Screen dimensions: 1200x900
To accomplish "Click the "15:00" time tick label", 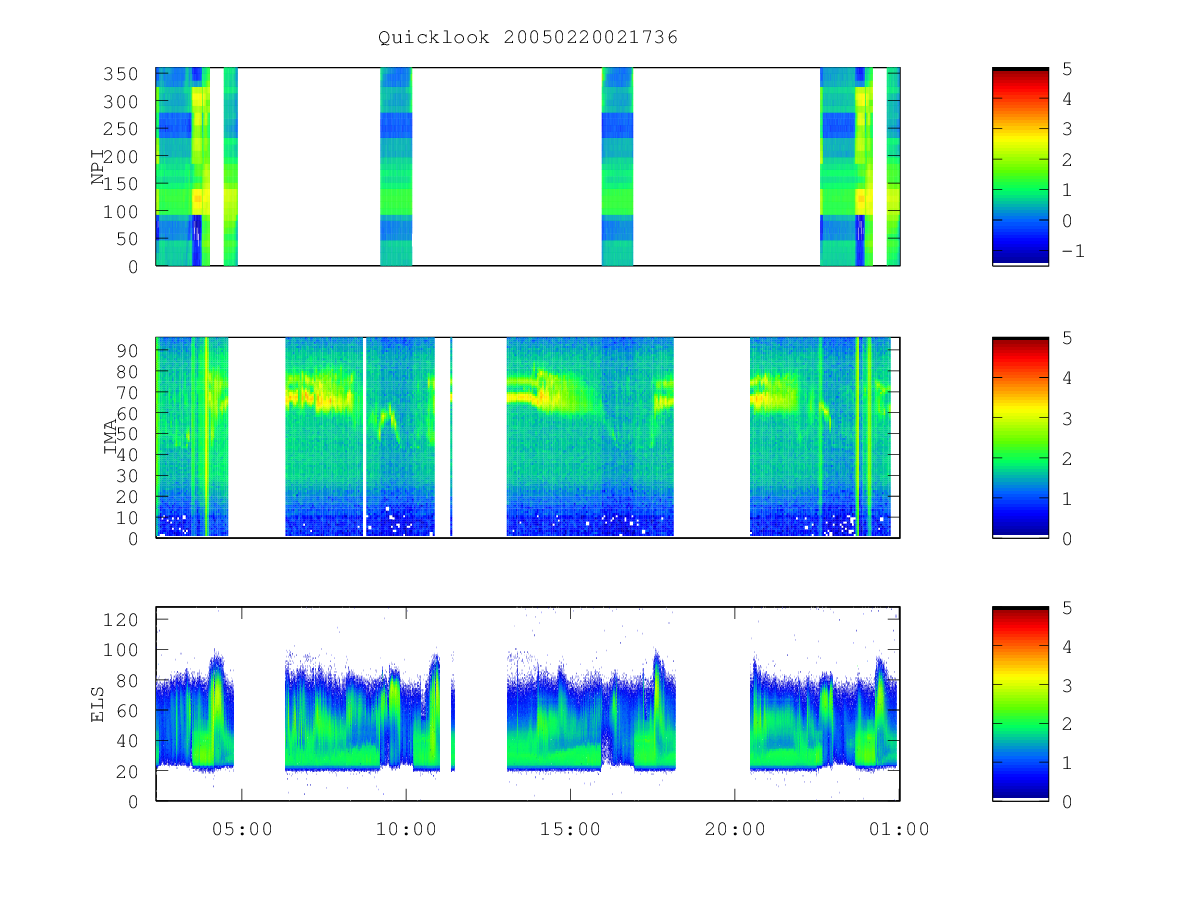I will [x=571, y=829].
